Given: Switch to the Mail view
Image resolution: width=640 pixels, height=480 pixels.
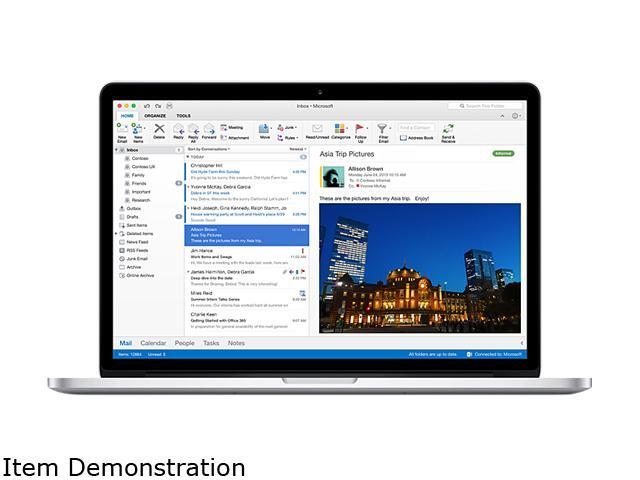Looking at the screenshot, I should [x=125, y=343].
